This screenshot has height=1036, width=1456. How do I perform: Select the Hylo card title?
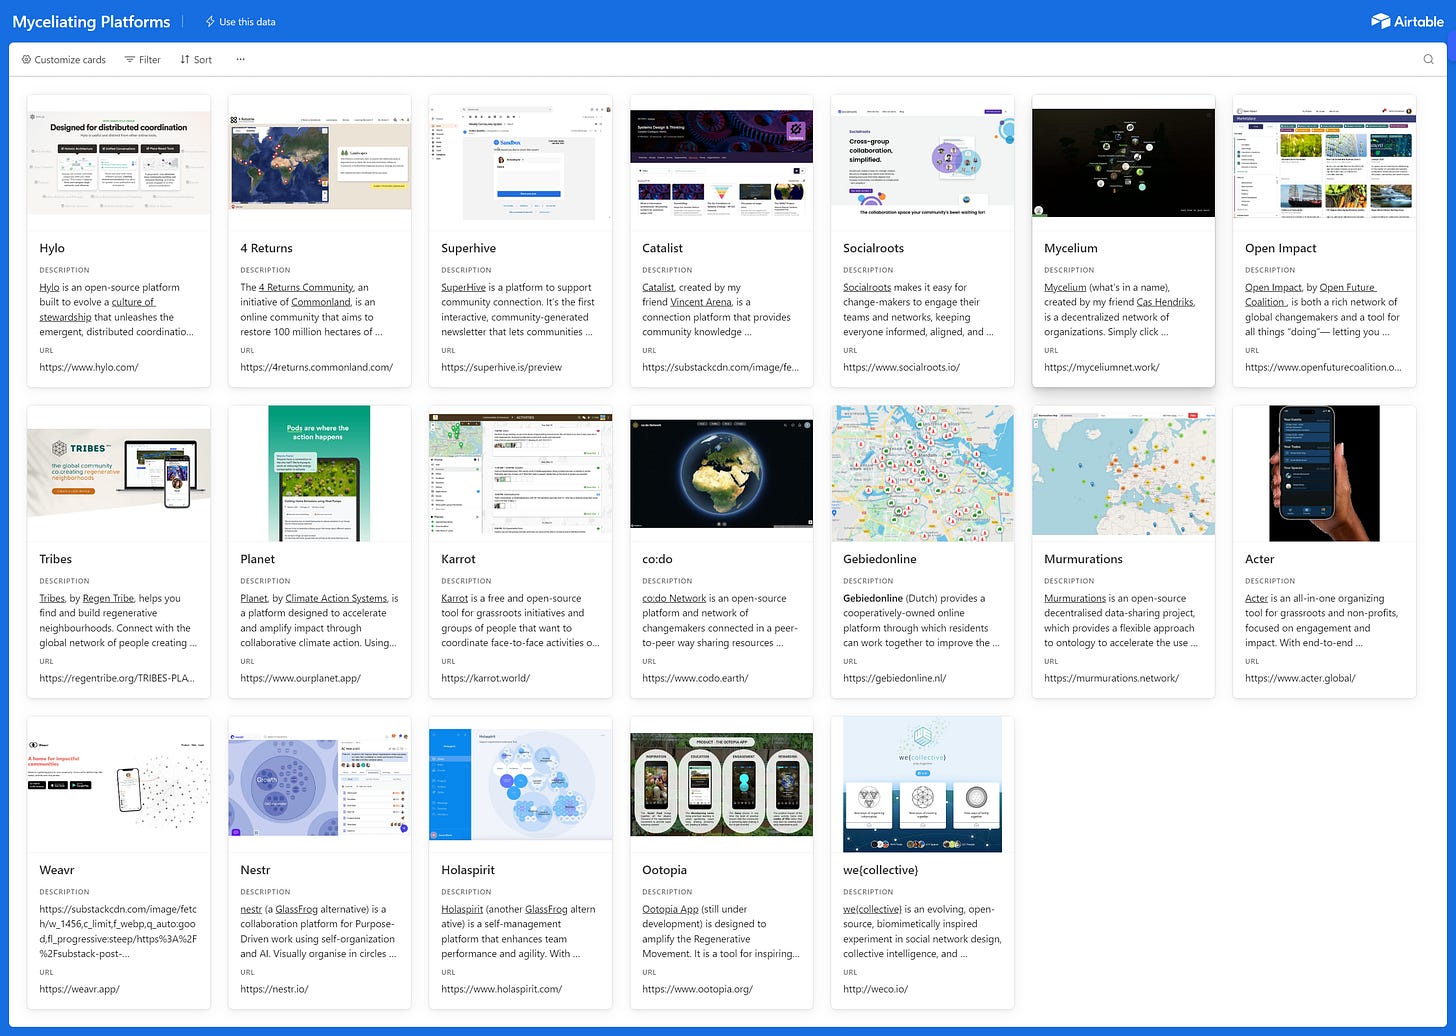(52, 248)
